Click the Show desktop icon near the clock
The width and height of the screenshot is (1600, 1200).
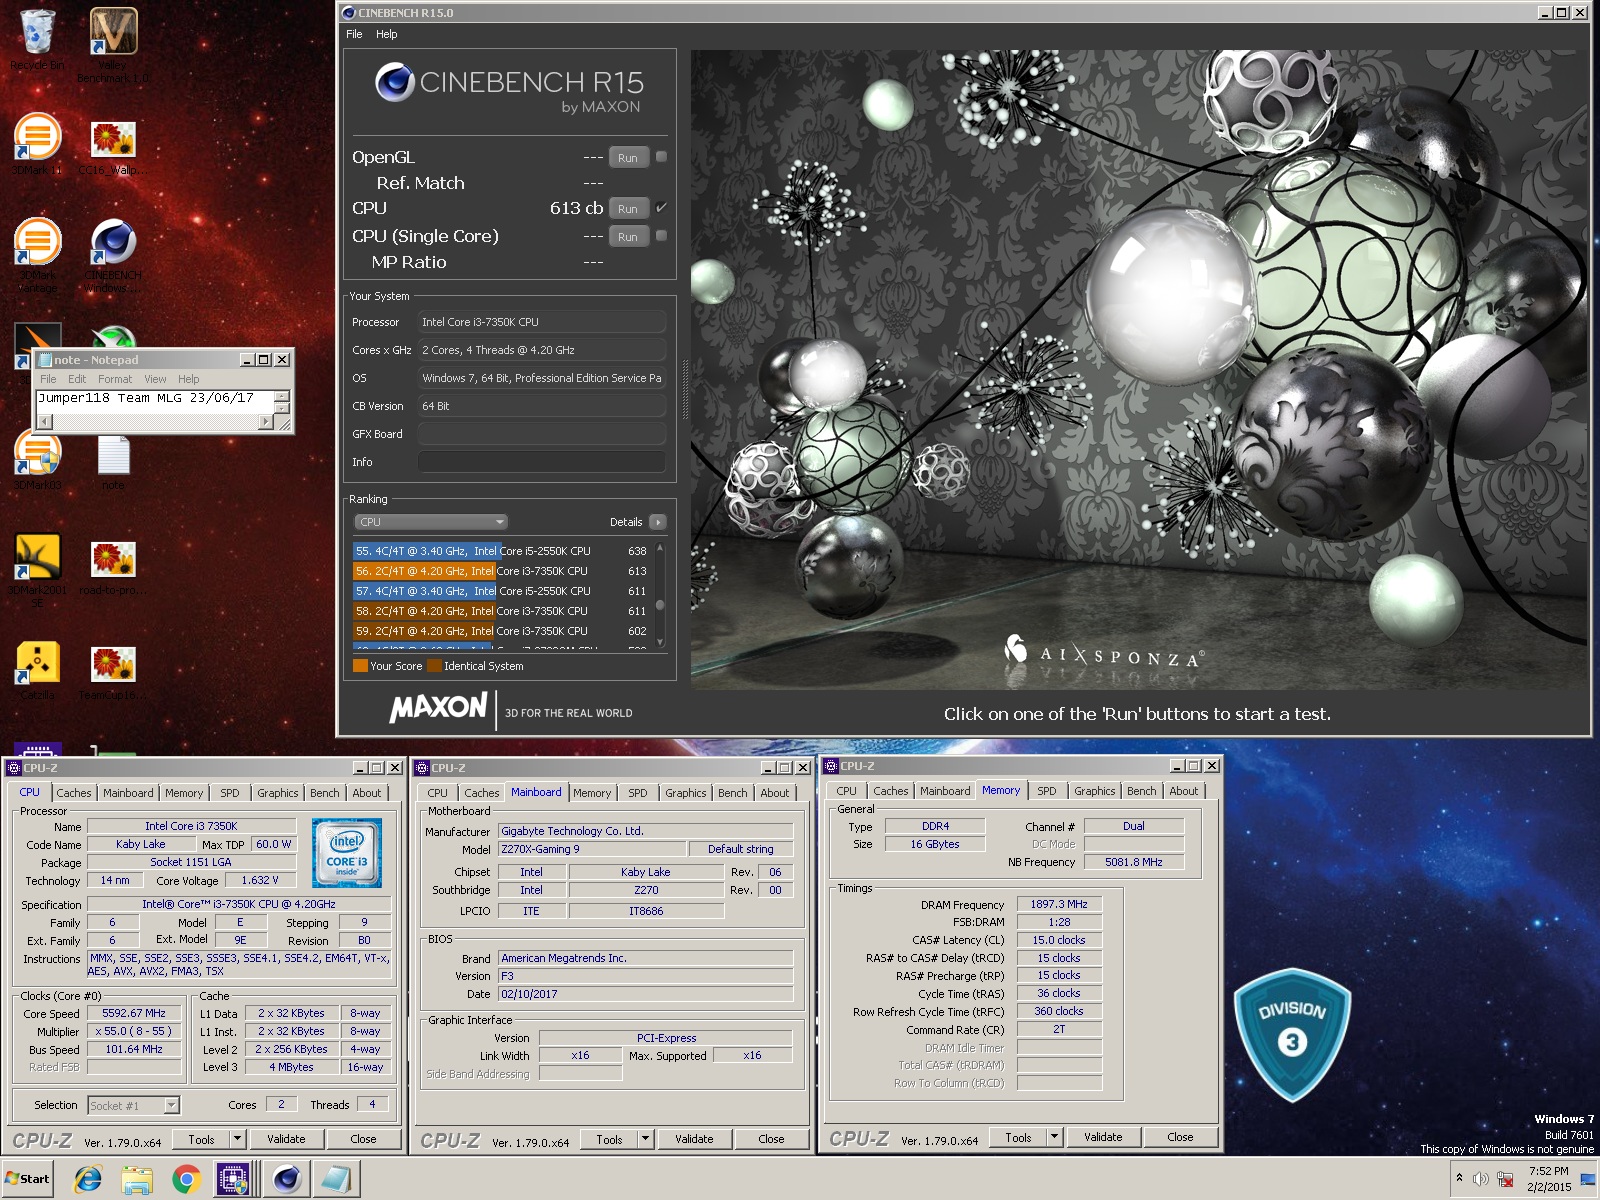[x=1587, y=1180]
